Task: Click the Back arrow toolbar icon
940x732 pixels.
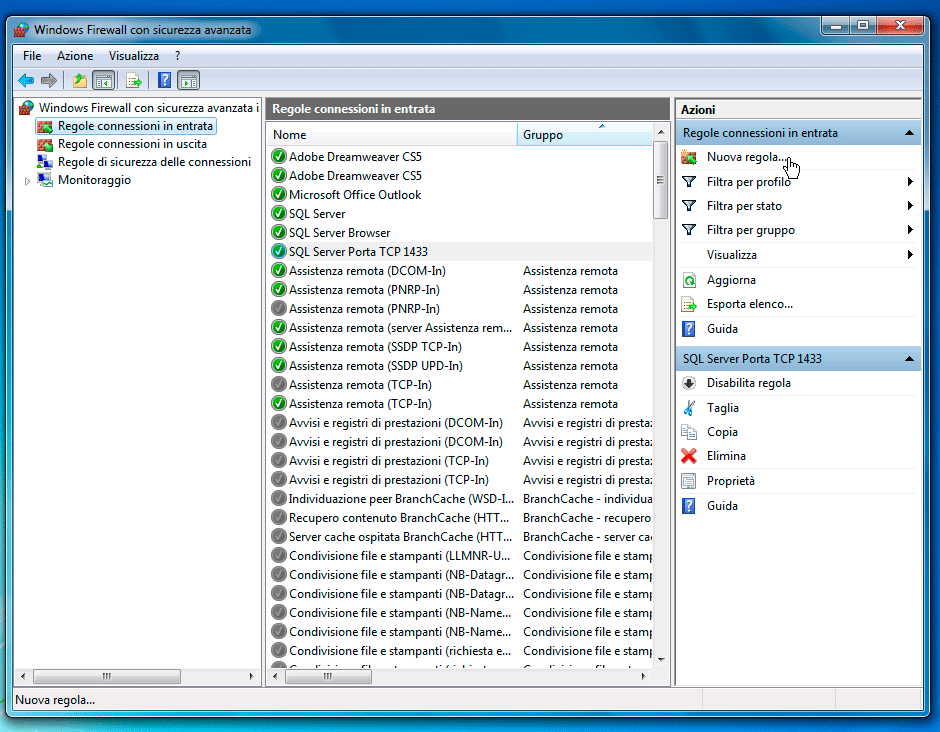Action: pos(26,80)
